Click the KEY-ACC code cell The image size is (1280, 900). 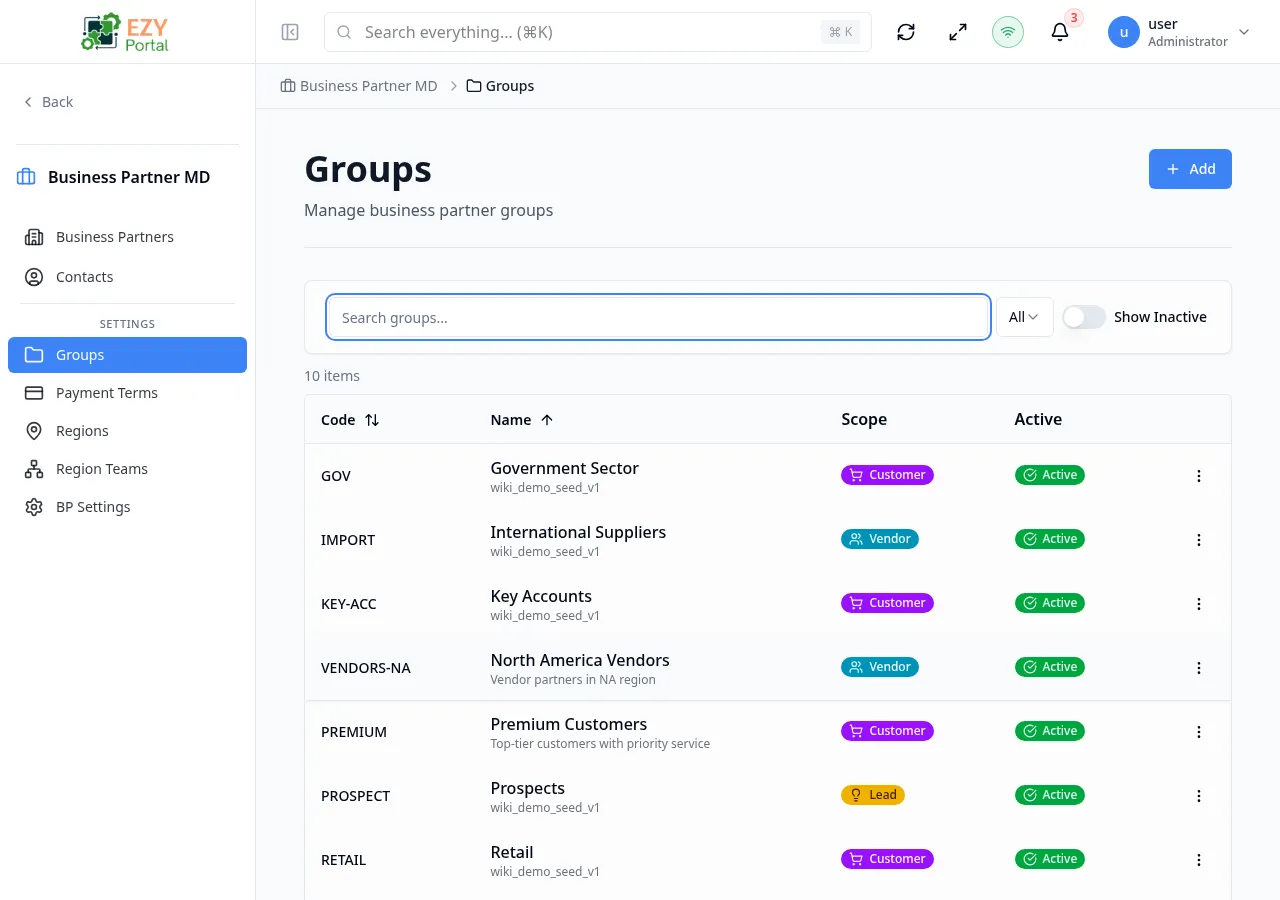[x=349, y=604]
